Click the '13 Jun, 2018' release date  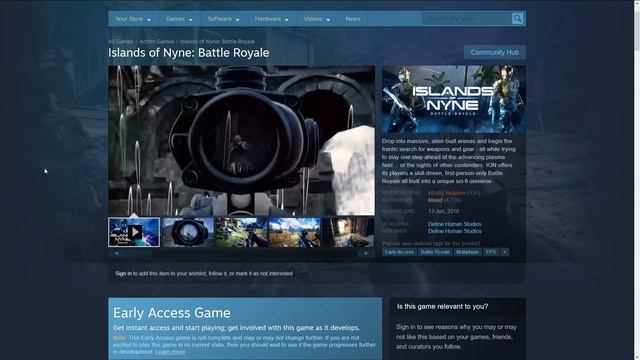pyautogui.click(x=444, y=211)
